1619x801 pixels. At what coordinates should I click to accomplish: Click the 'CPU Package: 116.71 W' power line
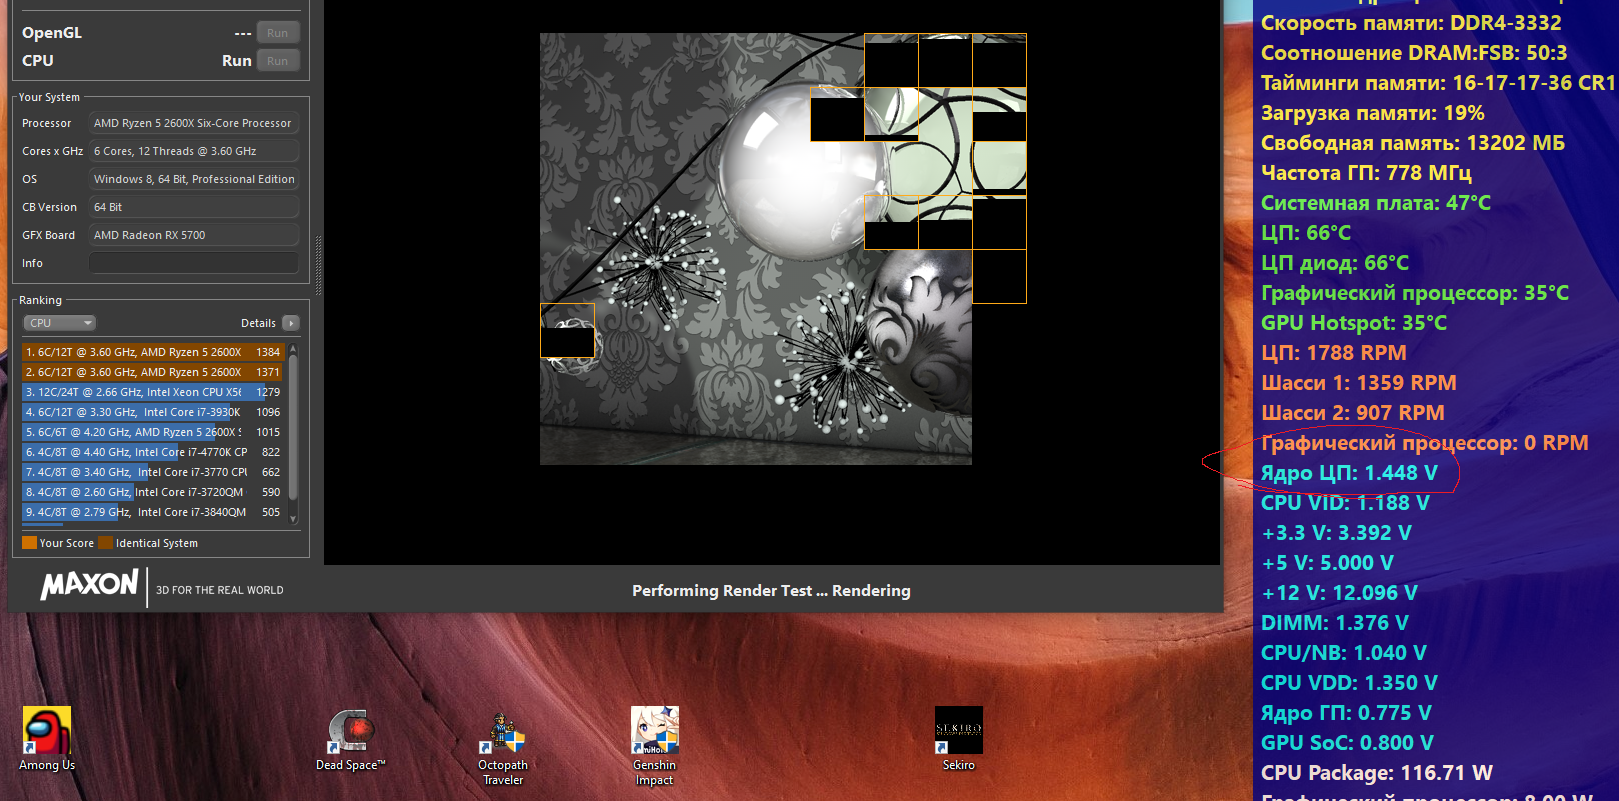[x=1377, y=773]
